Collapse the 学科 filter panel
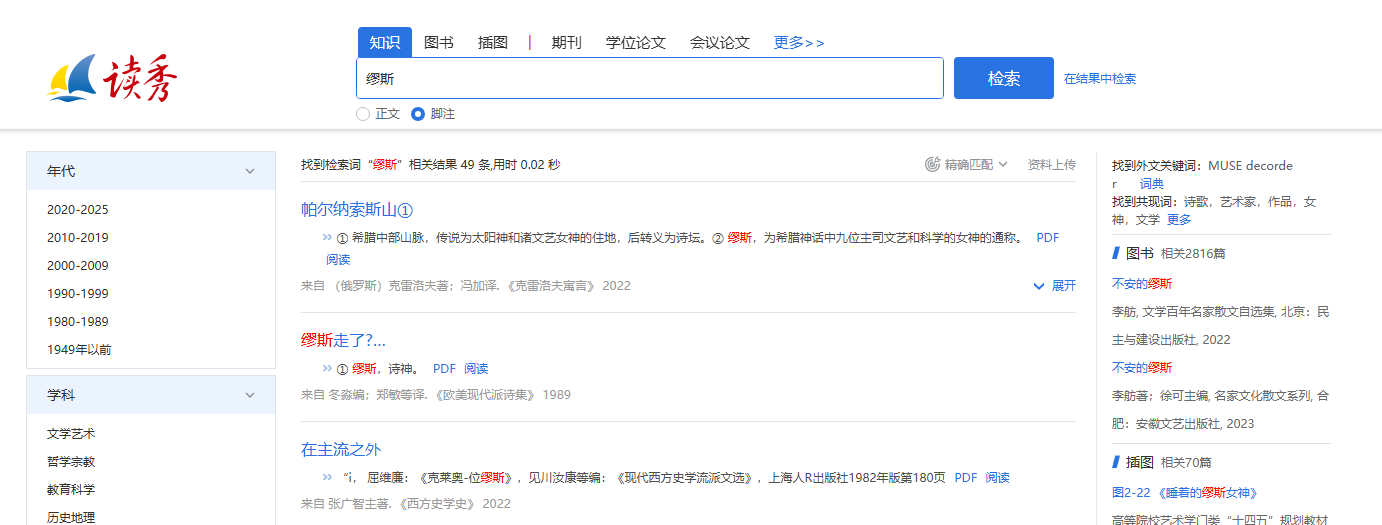Viewport: 1382px width, 525px height. pos(250,395)
